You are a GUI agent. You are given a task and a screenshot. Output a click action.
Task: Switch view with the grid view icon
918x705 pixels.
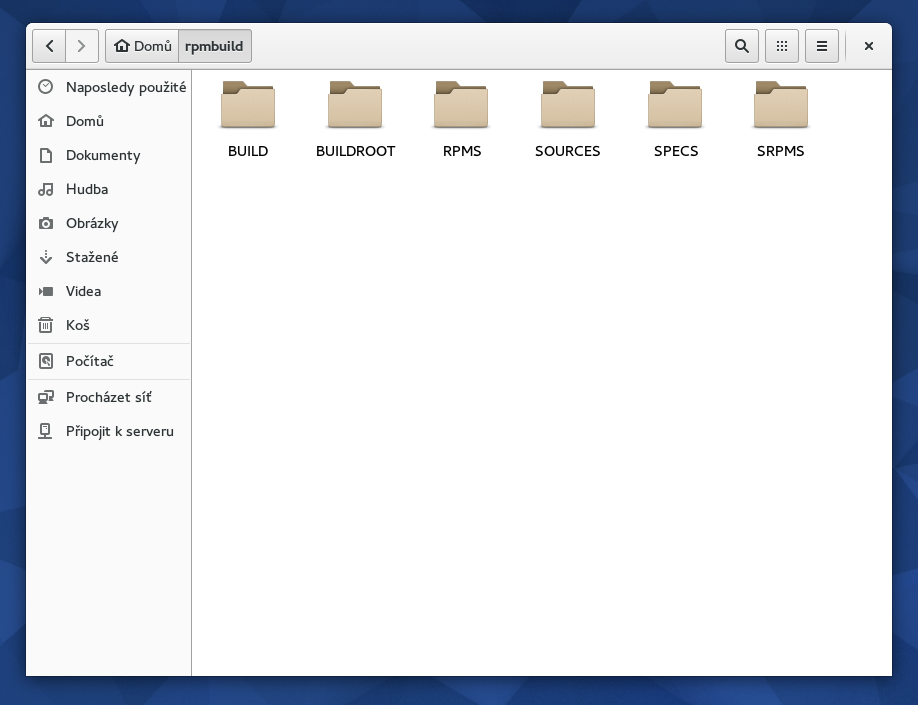coord(782,46)
